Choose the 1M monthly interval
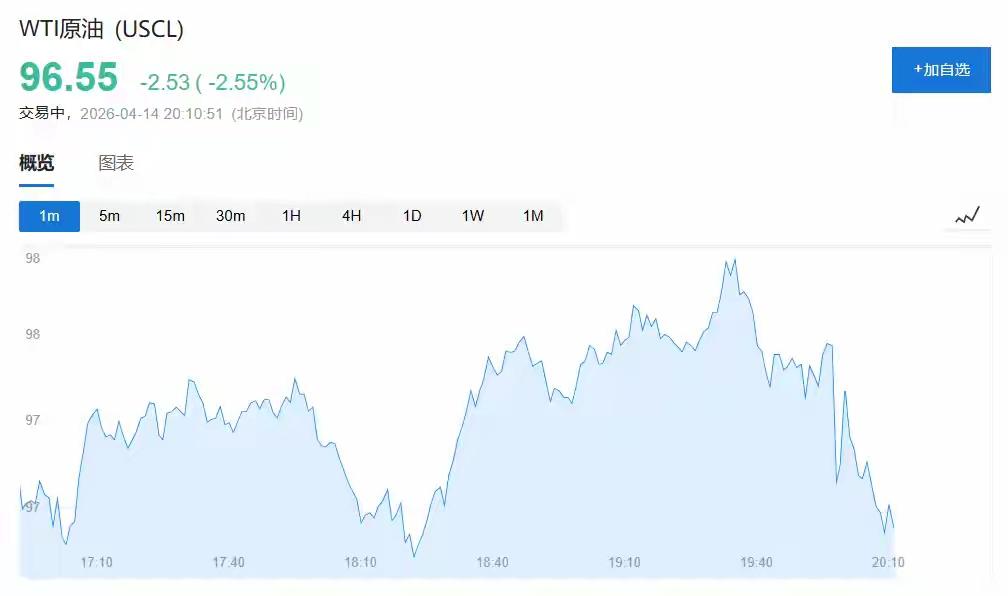The height and width of the screenshot is (596, 1008). 533,216
